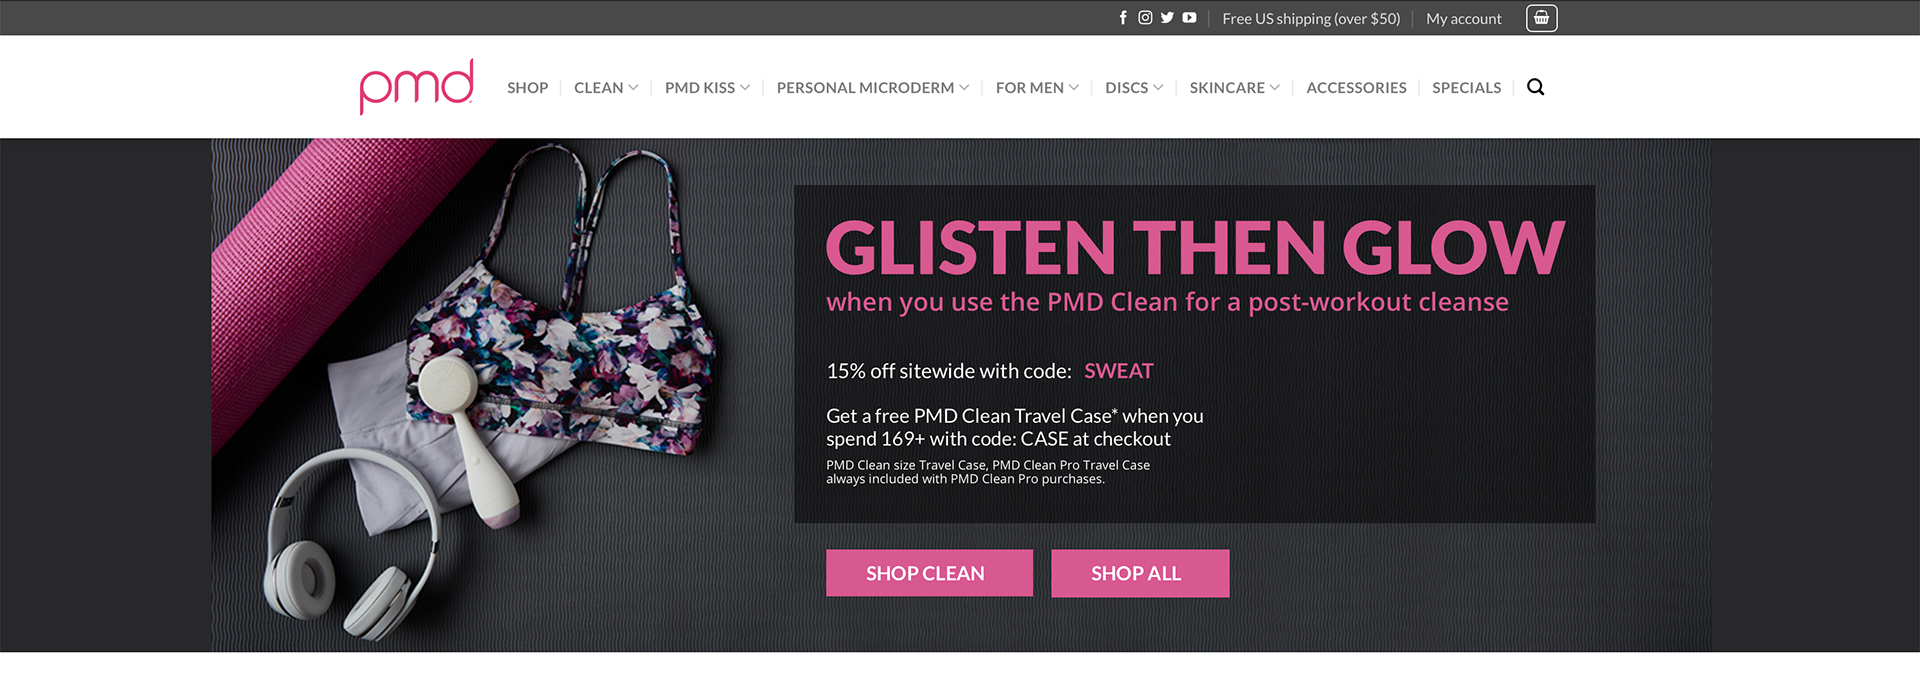Image resolution: width=1920 pixels, height=674 pixels.
Task: Open the YouTube channel icon
Action: point(1189,18)
